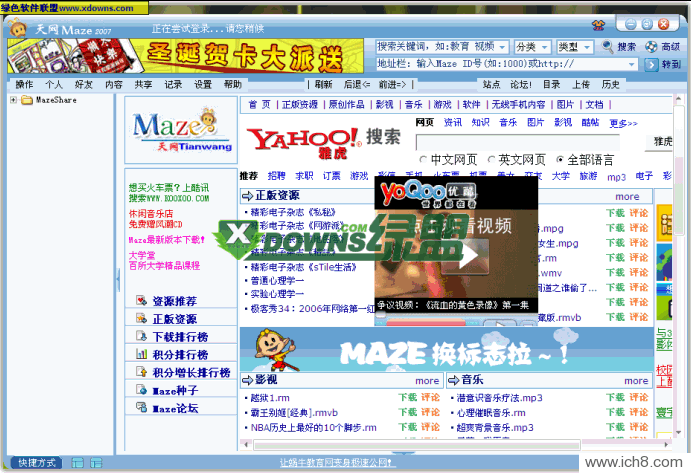
Task: Open 共享 menu
Action: (x=143, y=84)
